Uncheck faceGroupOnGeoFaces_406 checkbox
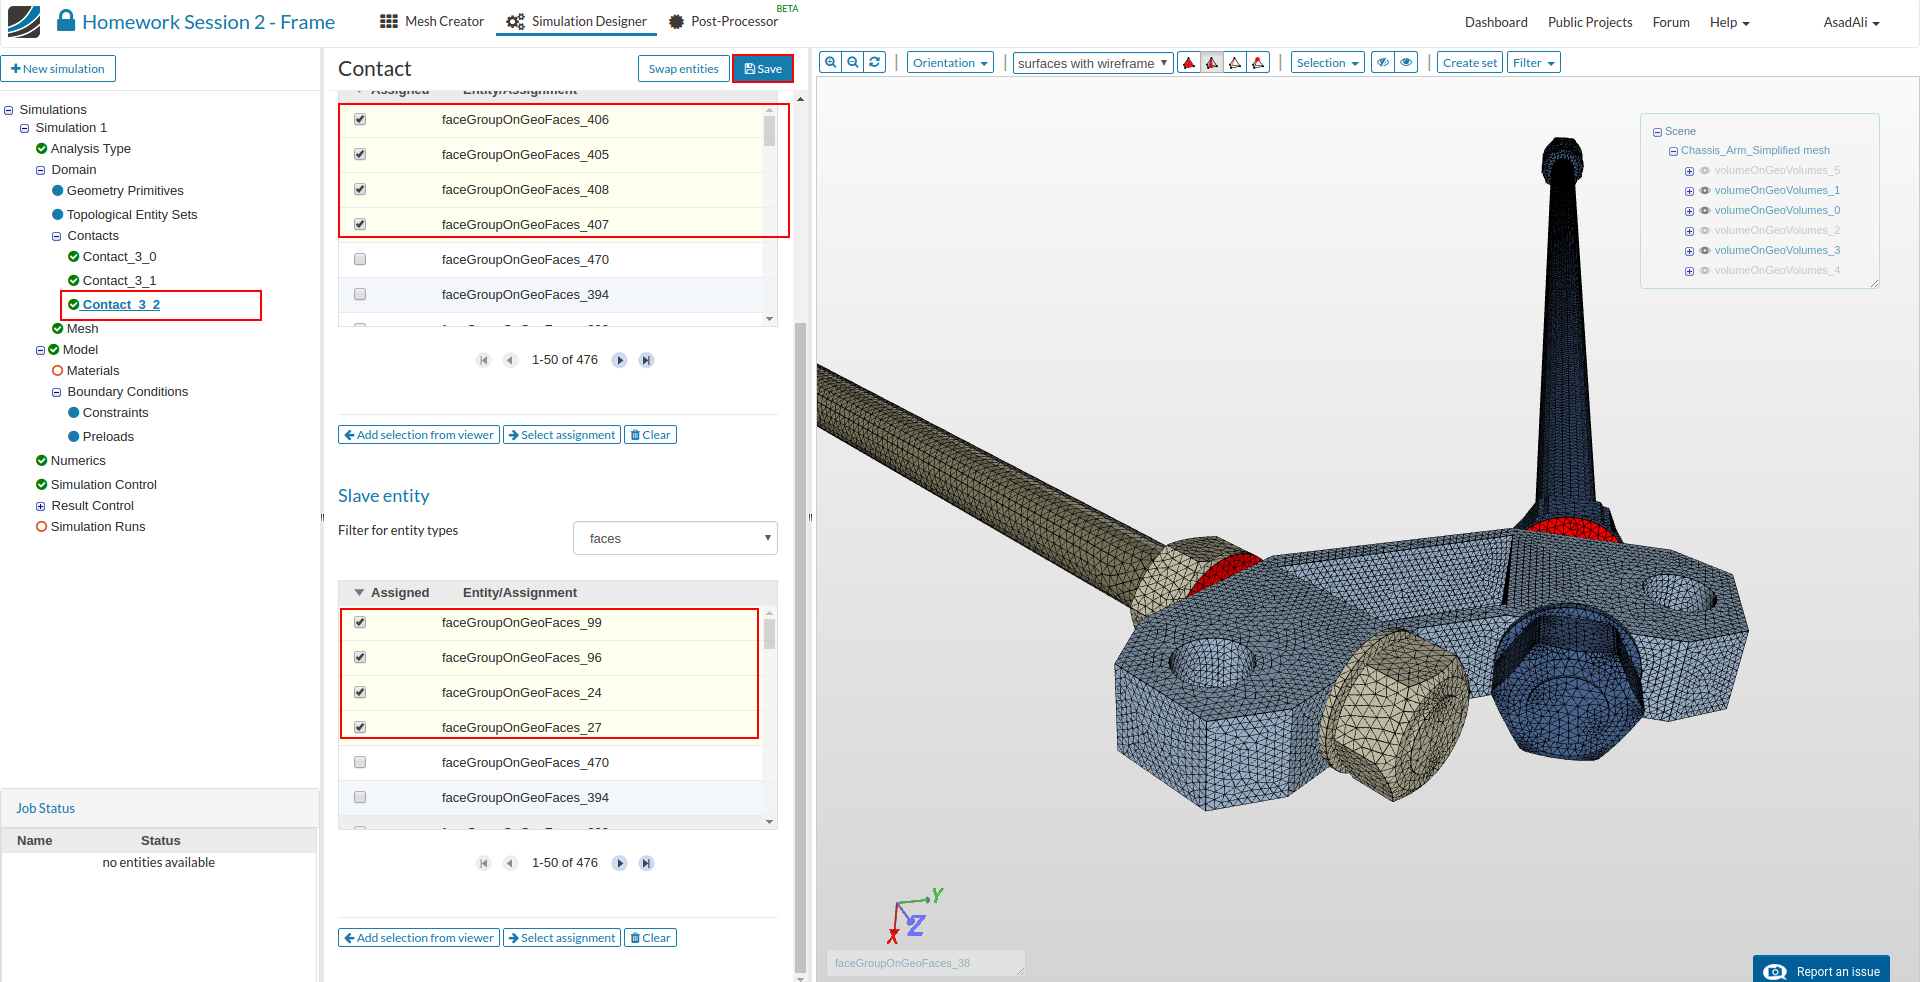Screen dimensions: 1920x982 click(x=360, y=119)
